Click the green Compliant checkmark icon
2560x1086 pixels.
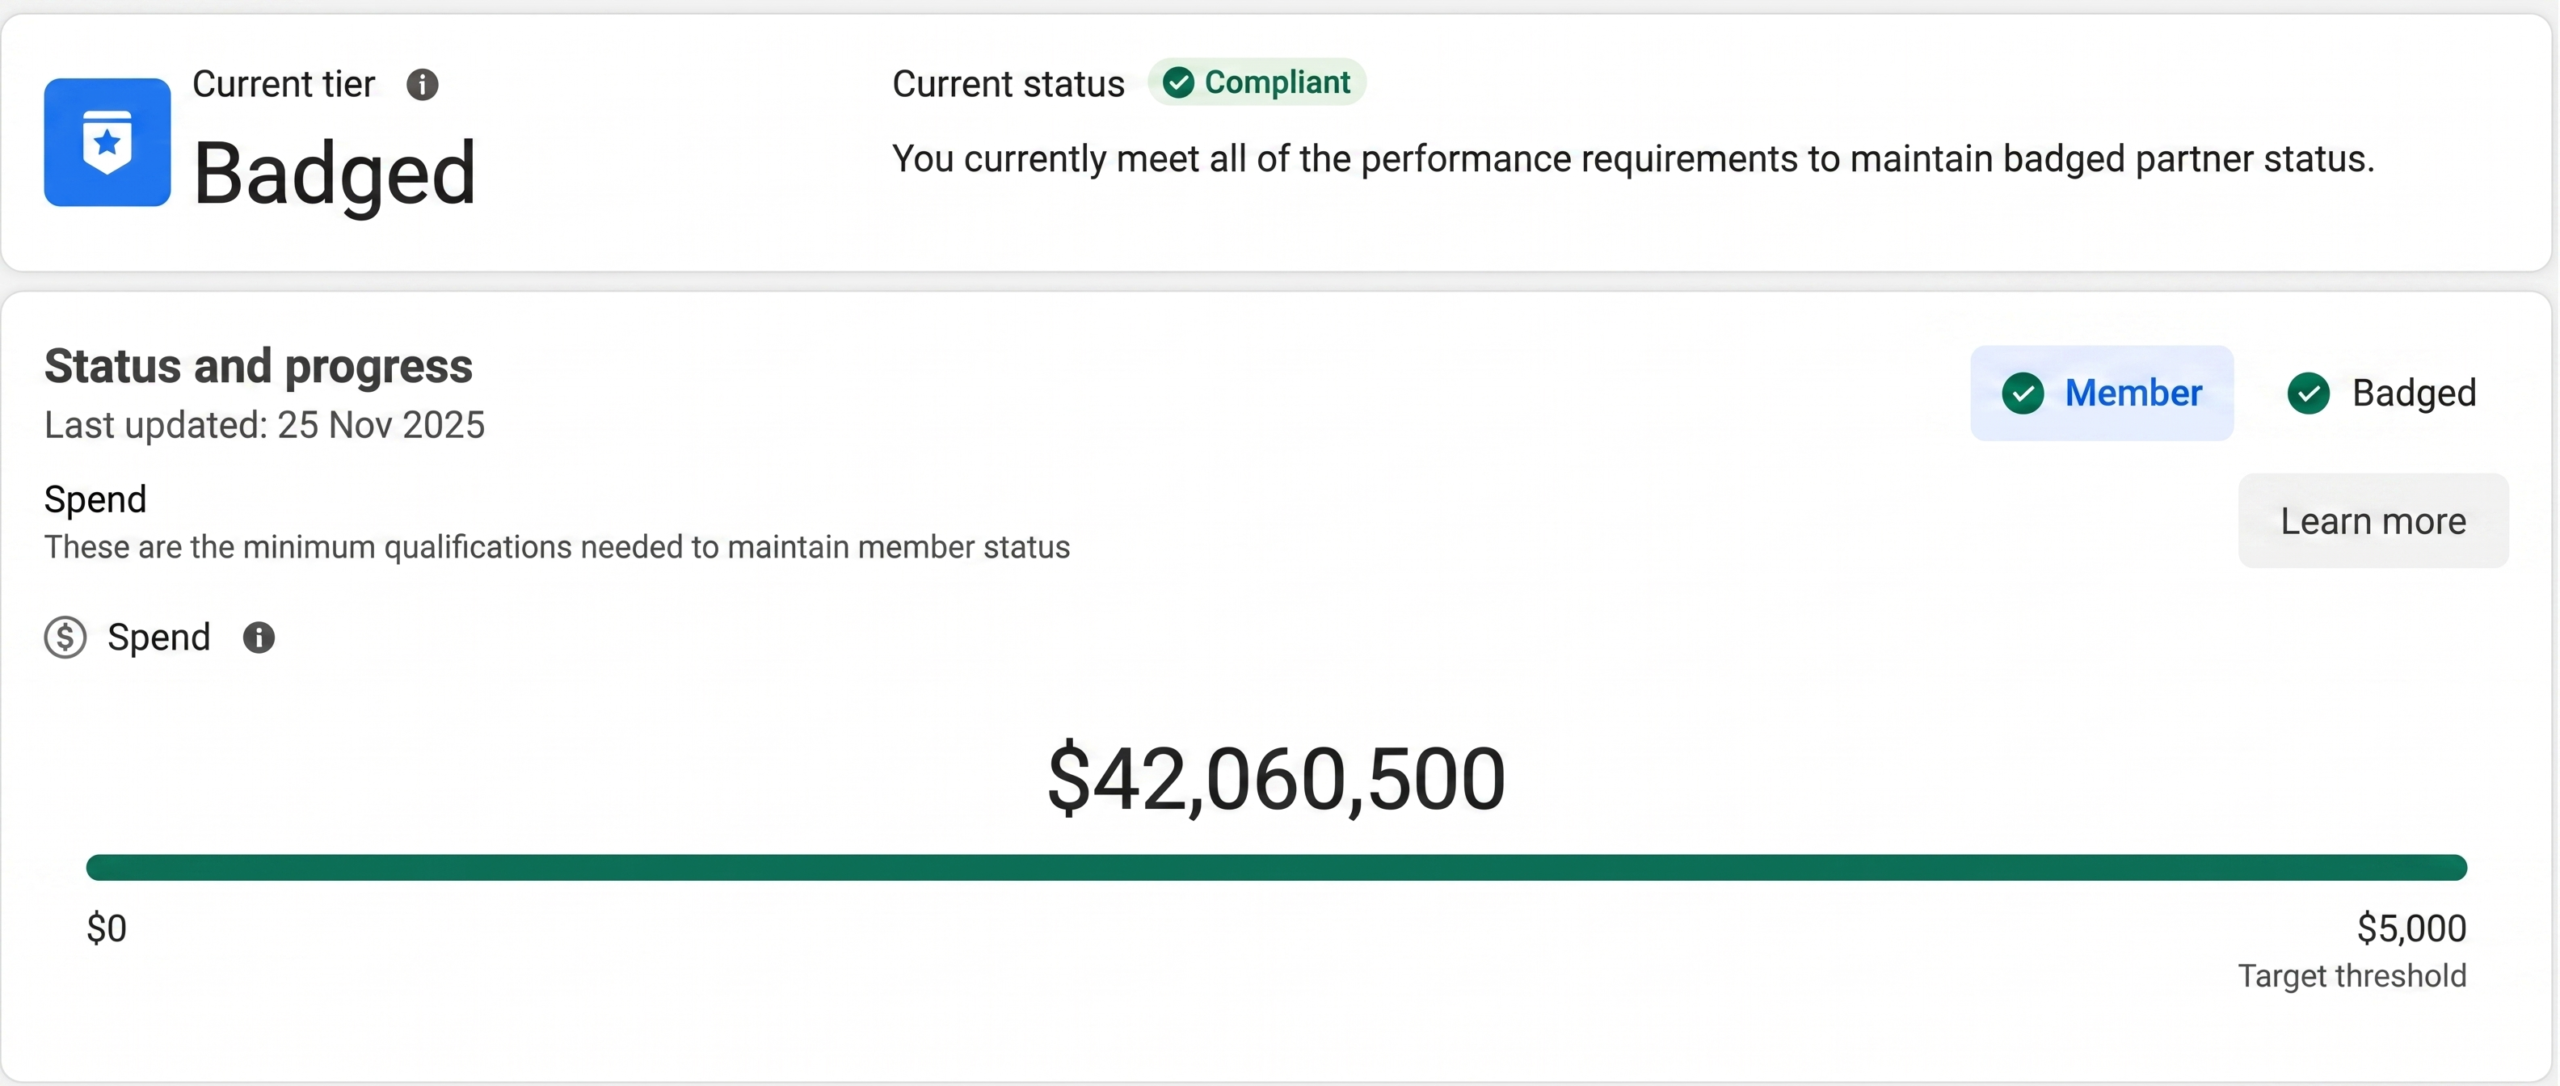(x=1178, y=82)
